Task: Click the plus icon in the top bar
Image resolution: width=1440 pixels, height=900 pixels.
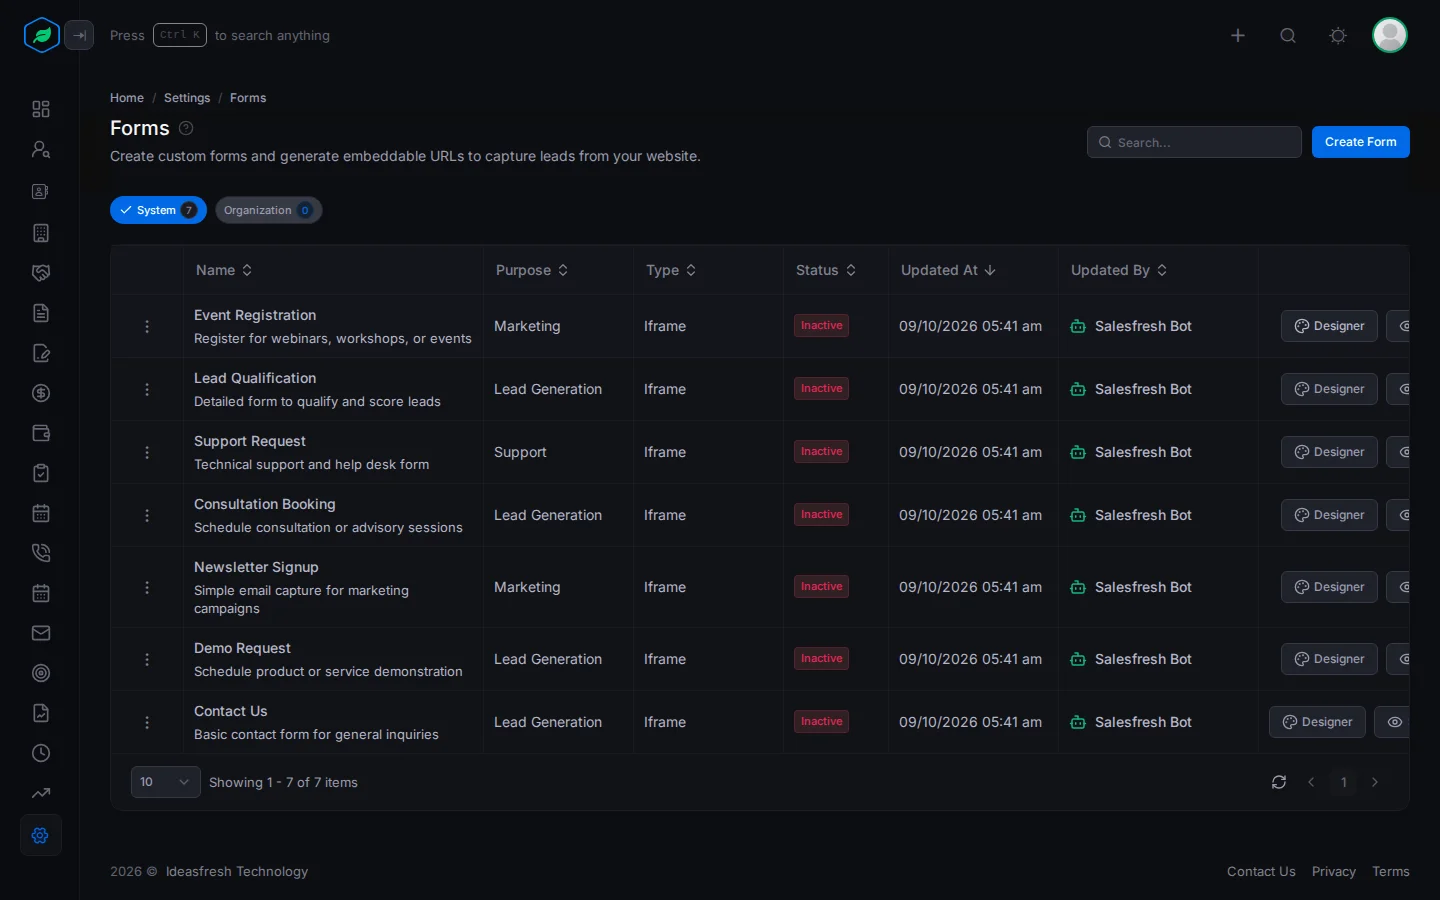Action: pos(1238,35)
